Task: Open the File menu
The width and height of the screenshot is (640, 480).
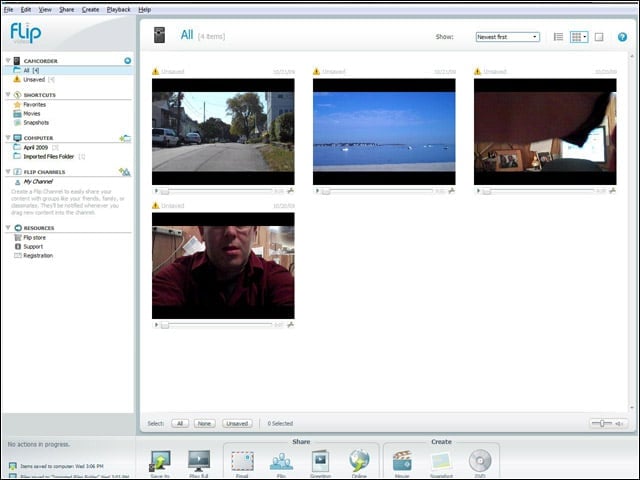Action: tap(8, 9)
